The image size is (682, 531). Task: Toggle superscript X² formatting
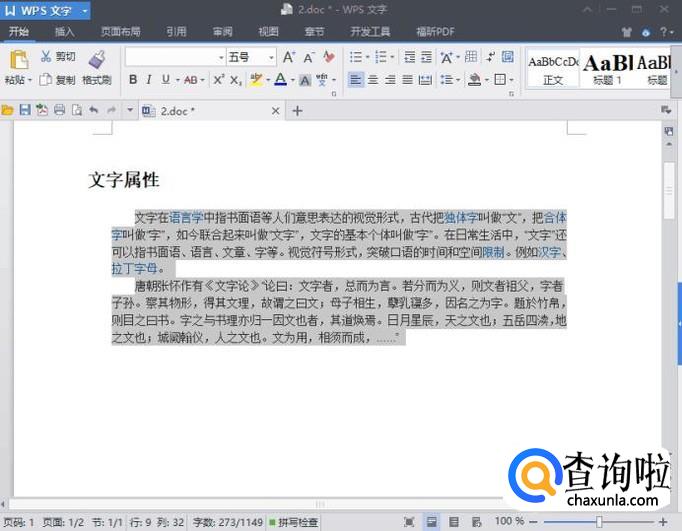click(219, 80)
